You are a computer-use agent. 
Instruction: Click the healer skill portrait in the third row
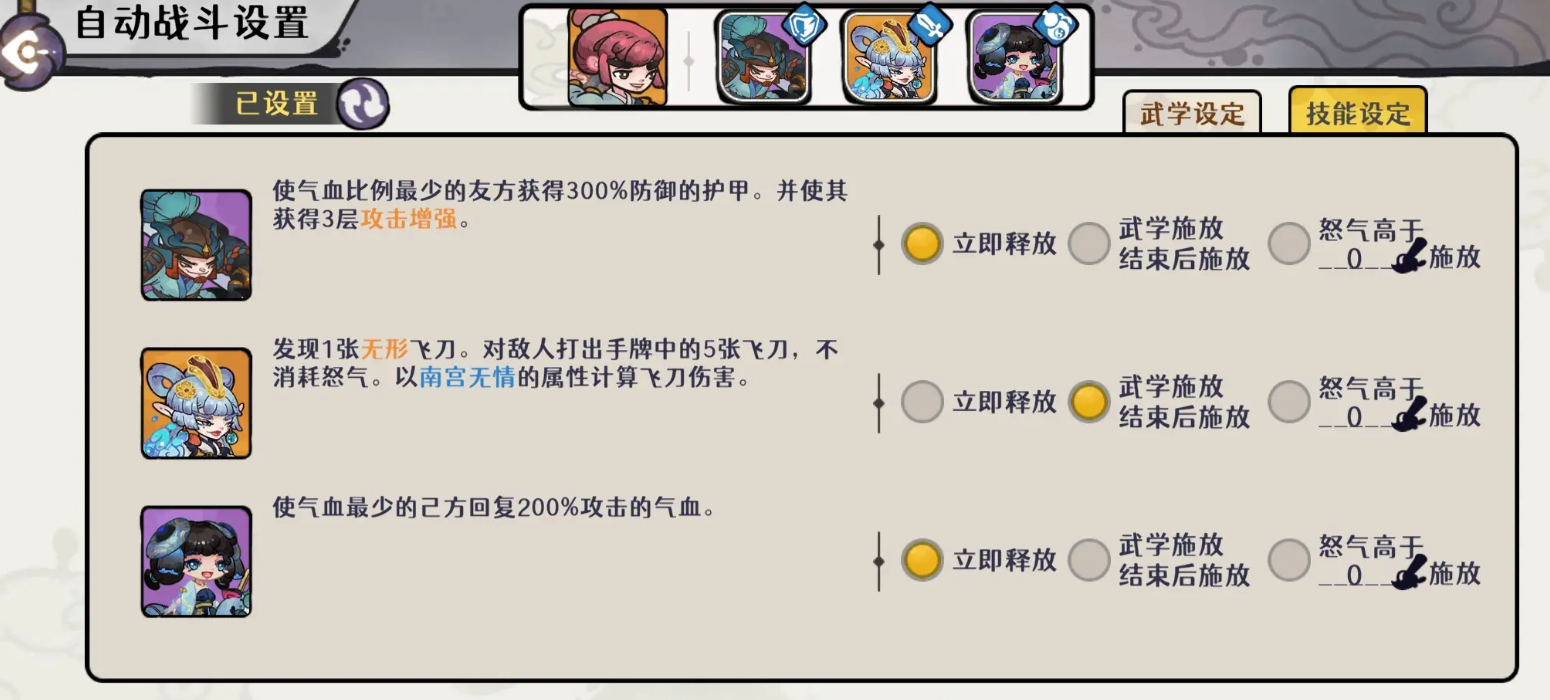(196, 560)
